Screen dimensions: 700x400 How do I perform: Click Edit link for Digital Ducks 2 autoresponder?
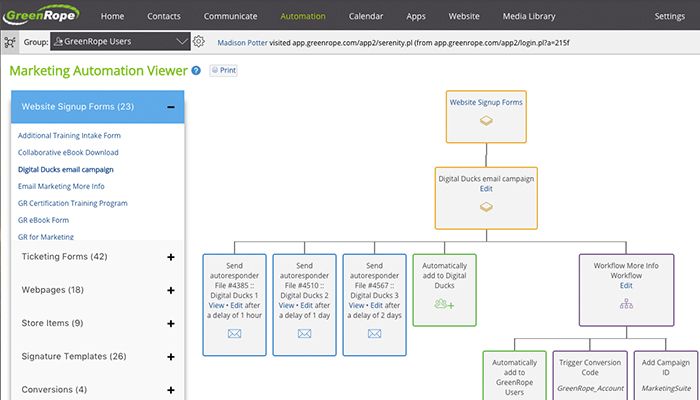click(307, 305)
